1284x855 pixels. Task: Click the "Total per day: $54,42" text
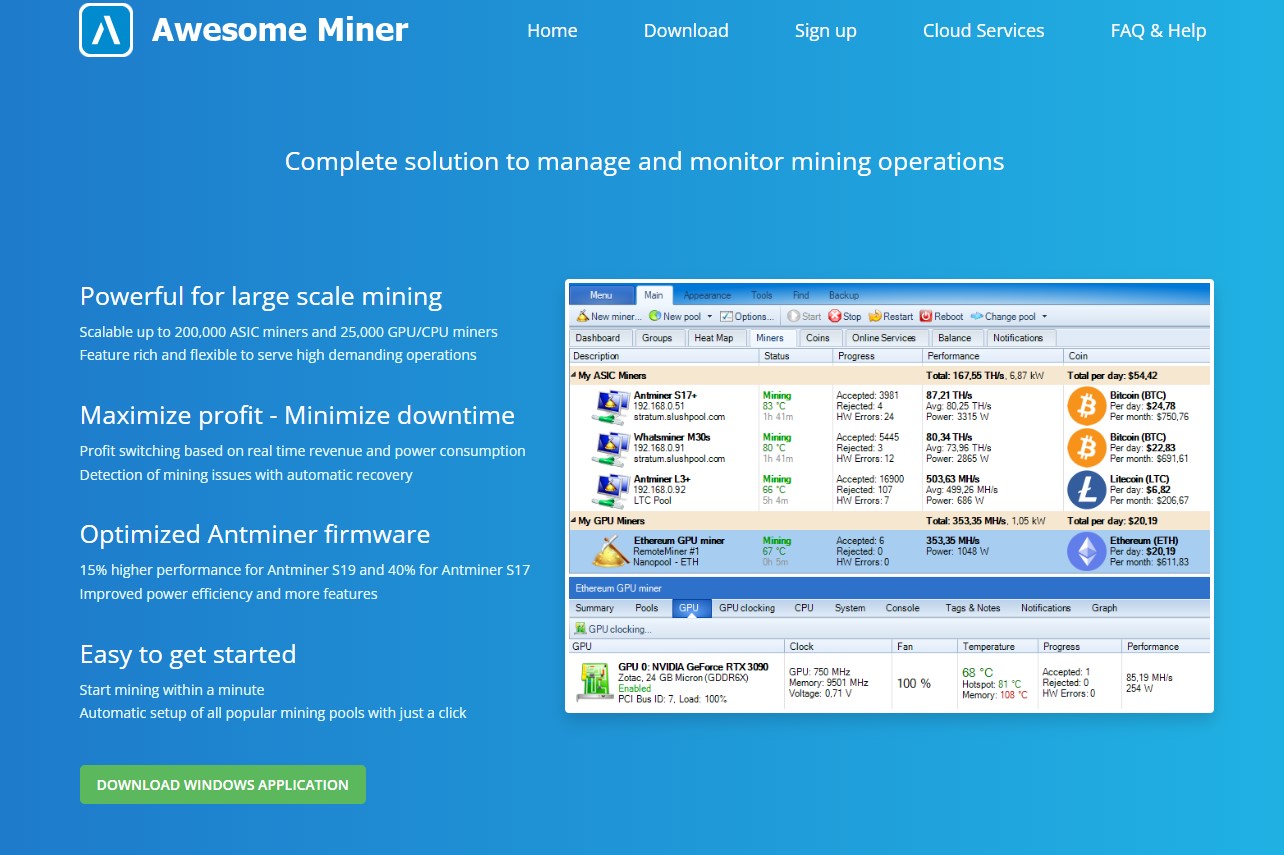(x=1112, y=376)
